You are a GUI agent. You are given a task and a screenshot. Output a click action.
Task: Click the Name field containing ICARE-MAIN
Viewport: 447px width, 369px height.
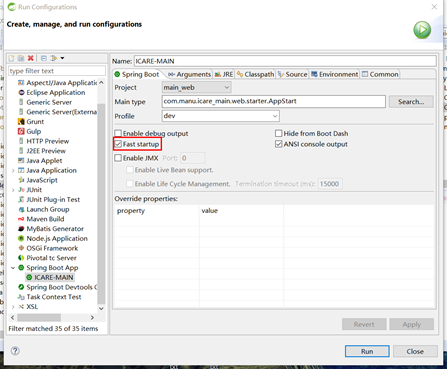click(x=285, y=61)
